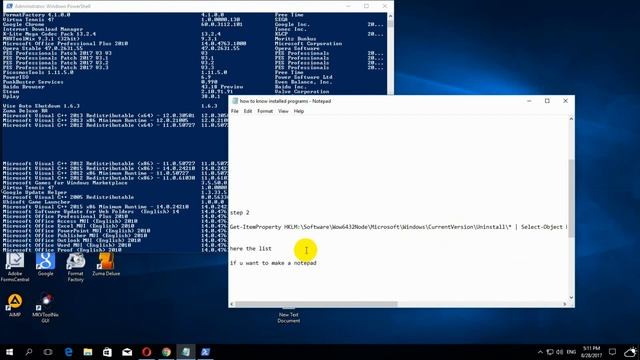
Task: Show hidden system tray icons
Action: (540, 352)
